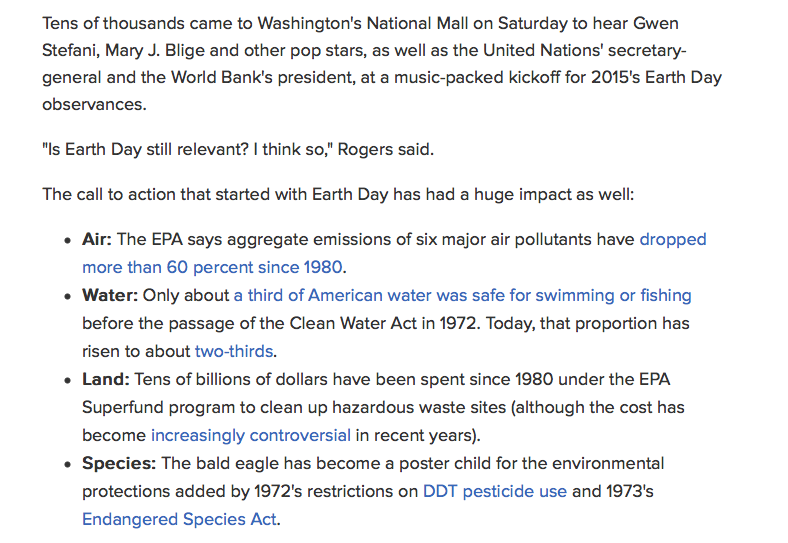Visit the "DDT pesticide use" link
The height and width of the screenshot is (543, 788).
[x=494, y=492]
